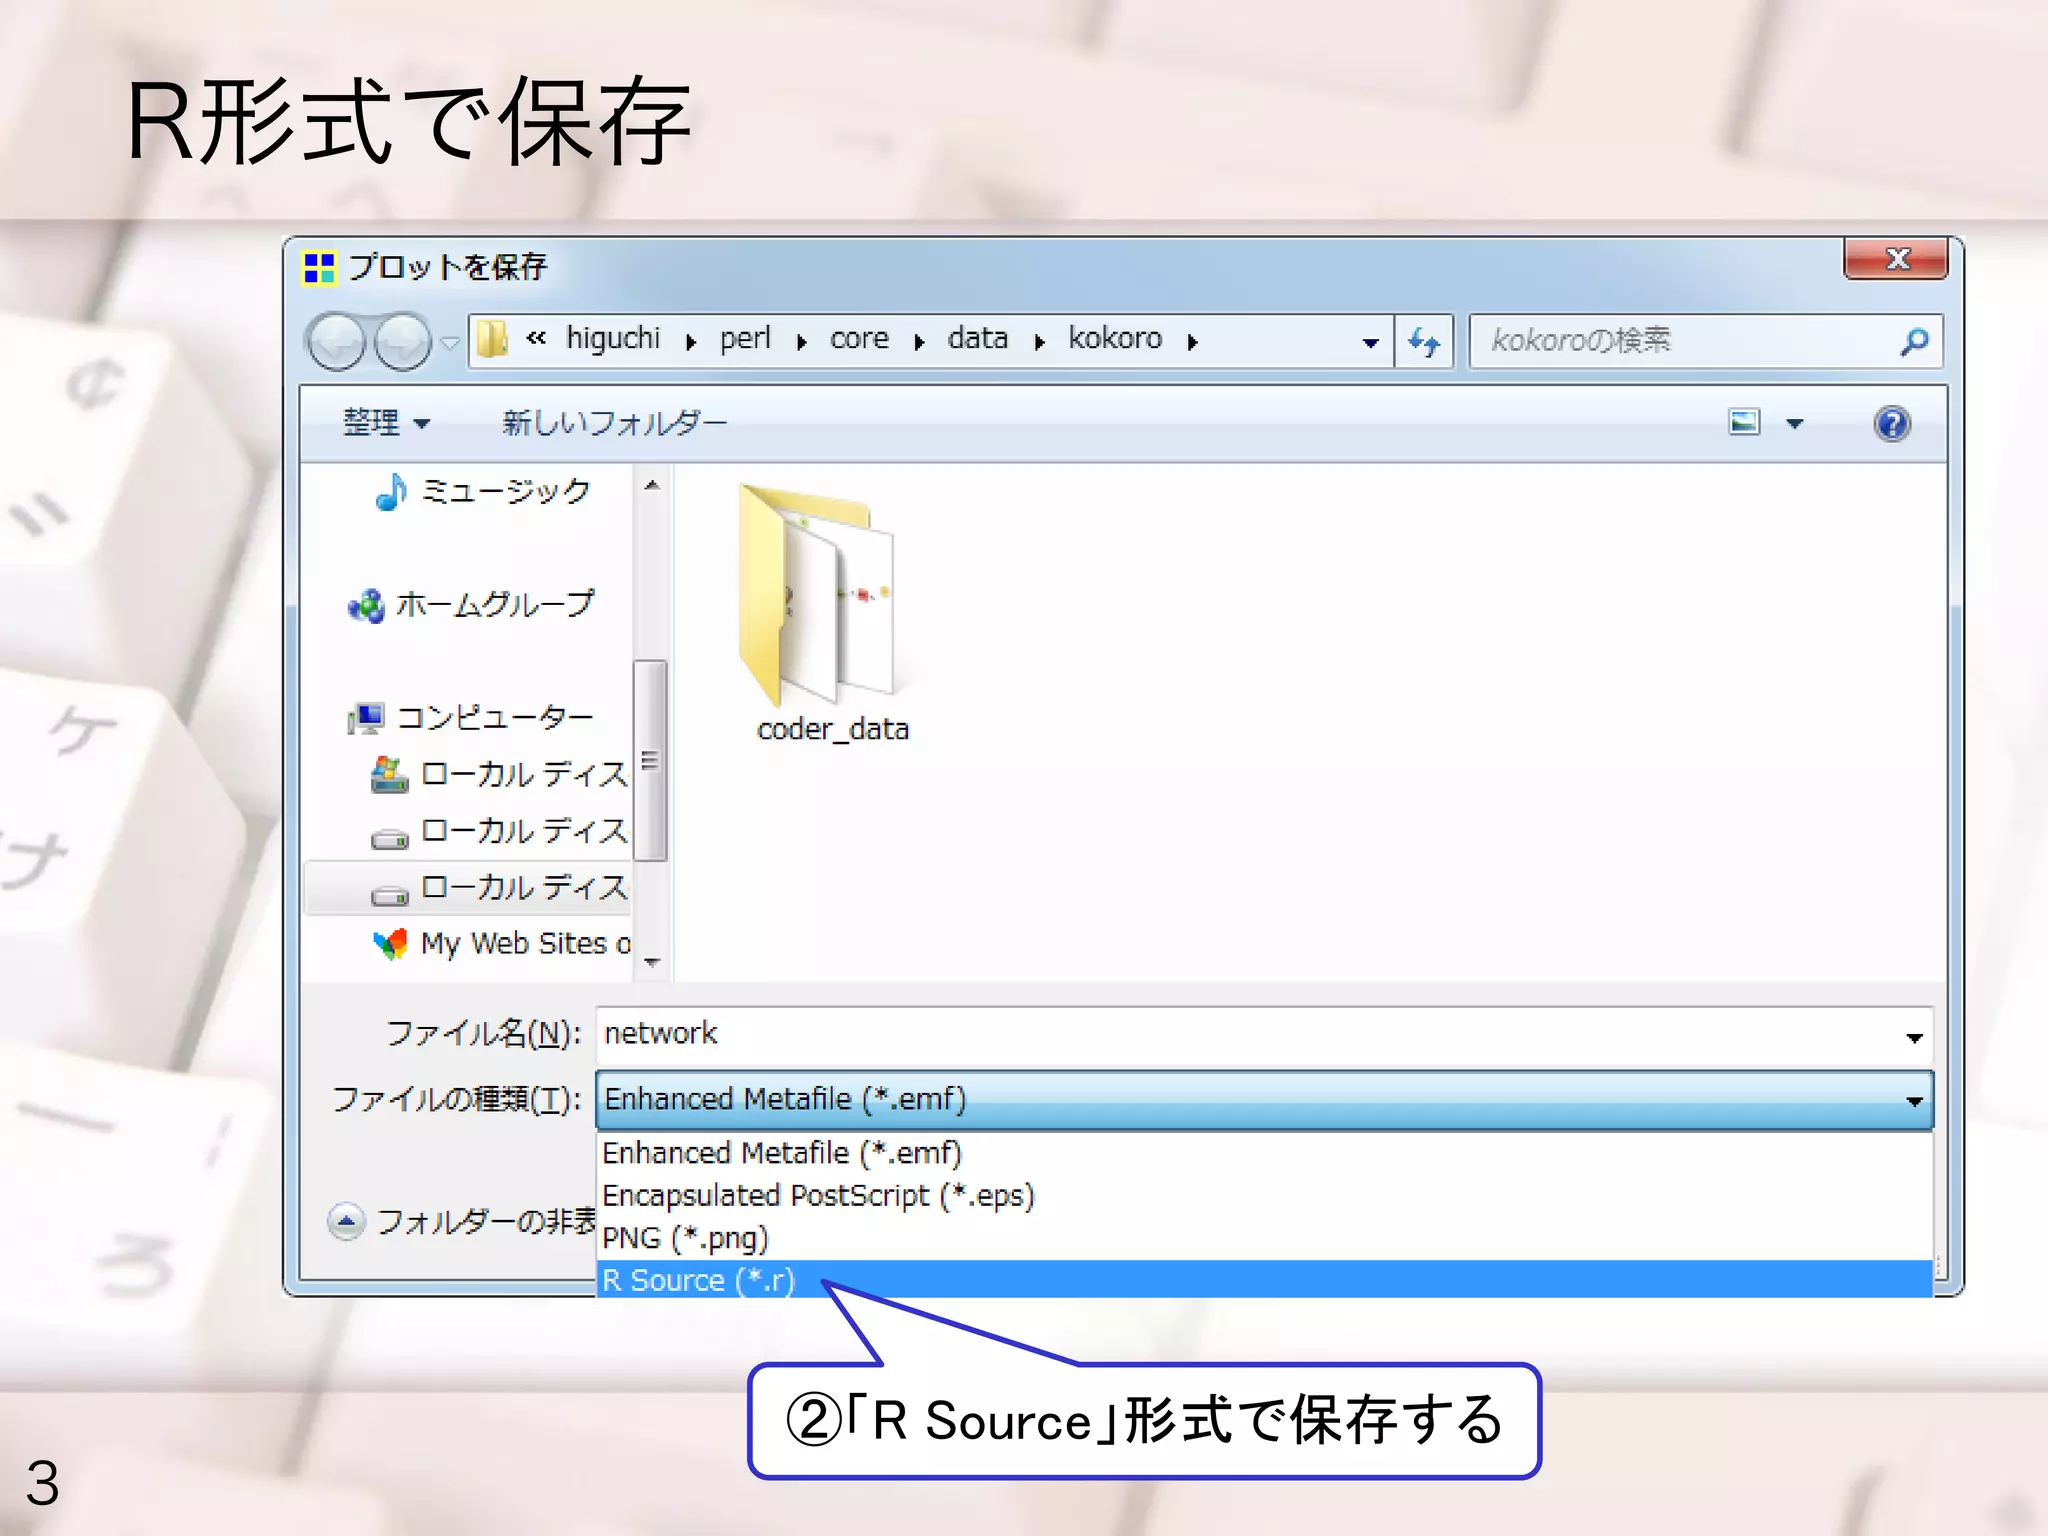Image resolution: width=2048 pixels, height=1536 pixels.
Task: Expand arrow after higuchi in breadcrumb
Action: (691, 342)
